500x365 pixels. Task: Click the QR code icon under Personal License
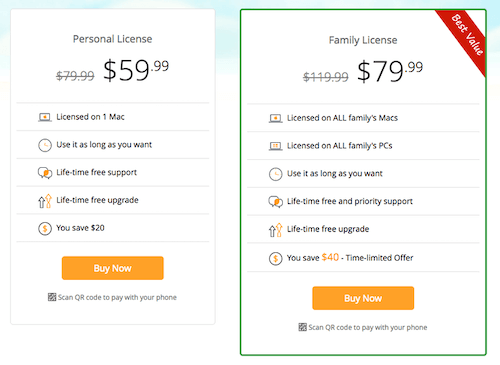pos(52,297)
